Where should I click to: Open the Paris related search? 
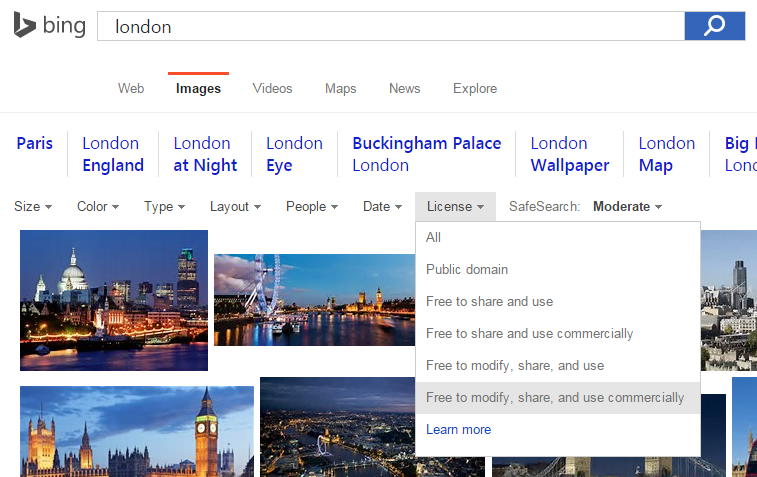click(34, 143)
